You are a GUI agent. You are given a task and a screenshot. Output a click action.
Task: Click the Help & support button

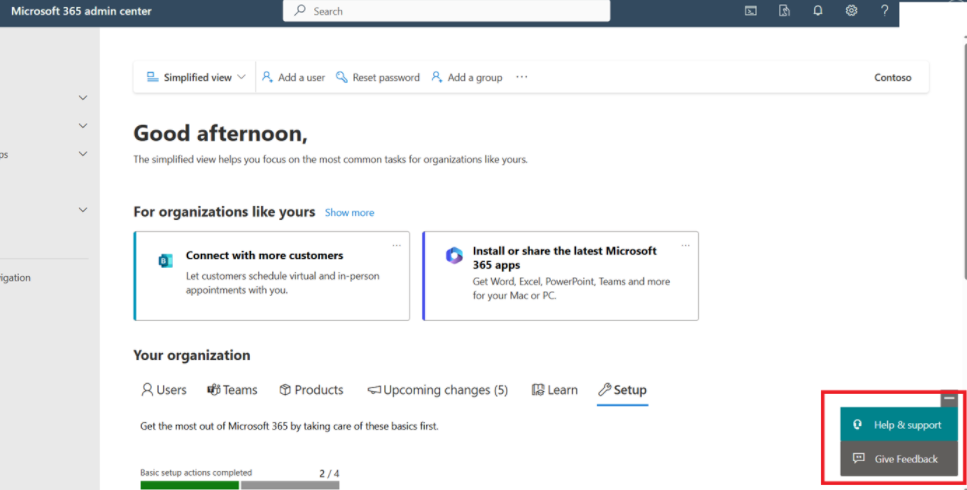click(x=899, y=425)
